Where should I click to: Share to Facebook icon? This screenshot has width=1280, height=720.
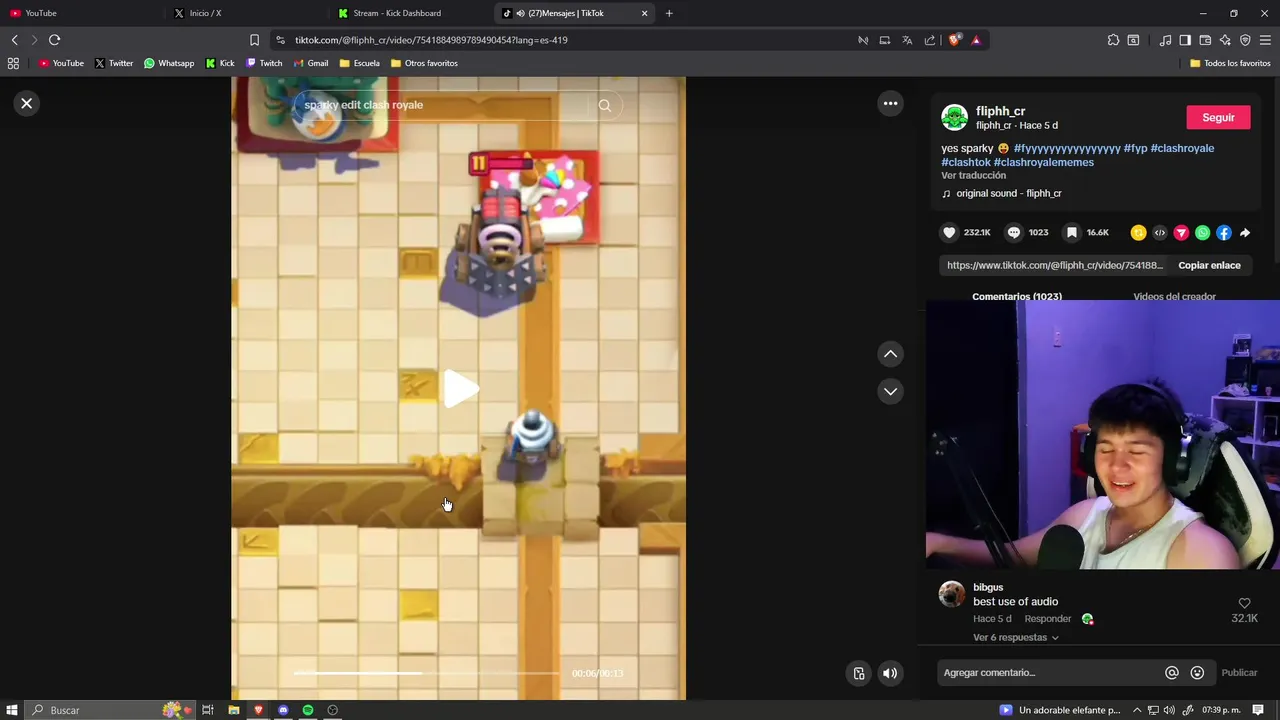(1223, 233)
